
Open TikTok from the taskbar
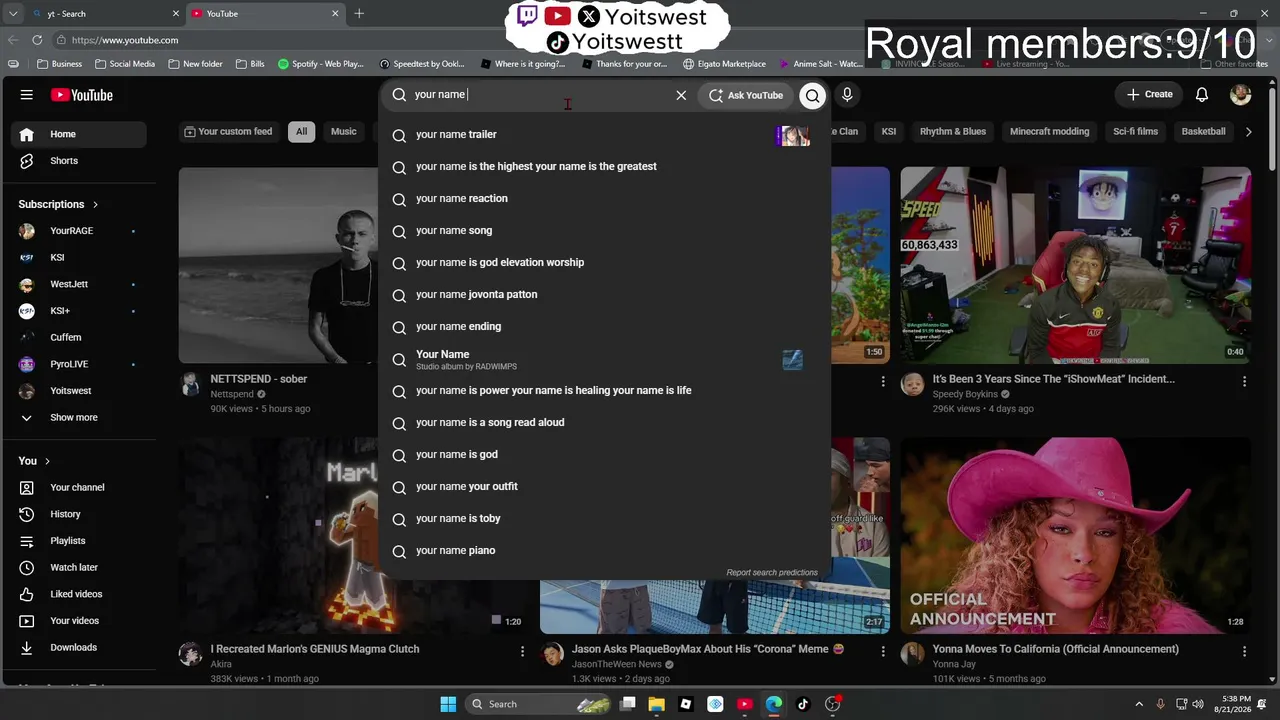803,704
